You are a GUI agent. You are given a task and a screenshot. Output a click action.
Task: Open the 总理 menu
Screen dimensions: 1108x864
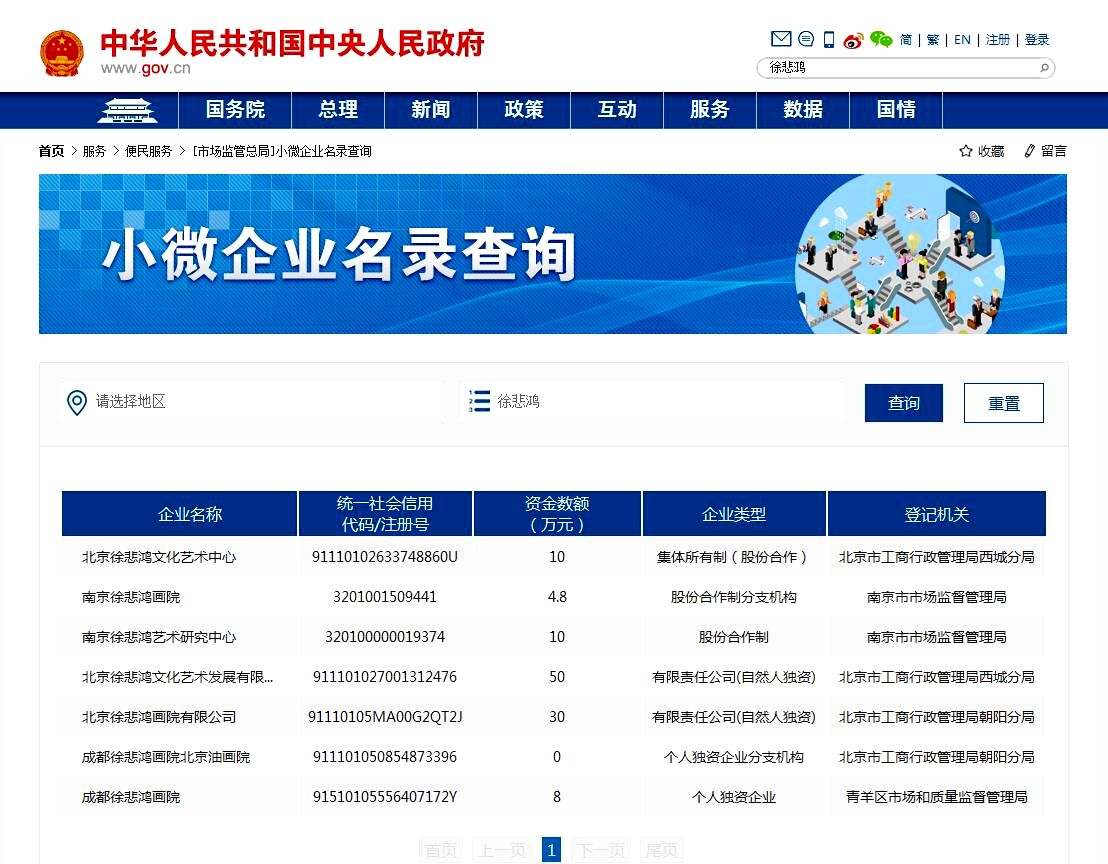338,110
